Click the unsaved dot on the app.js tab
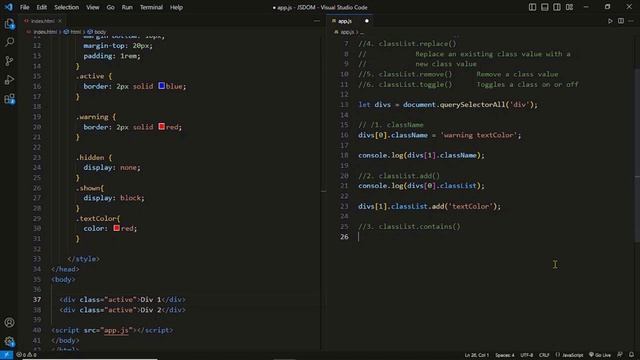640x360 pixels. click(x=367, y=21)
